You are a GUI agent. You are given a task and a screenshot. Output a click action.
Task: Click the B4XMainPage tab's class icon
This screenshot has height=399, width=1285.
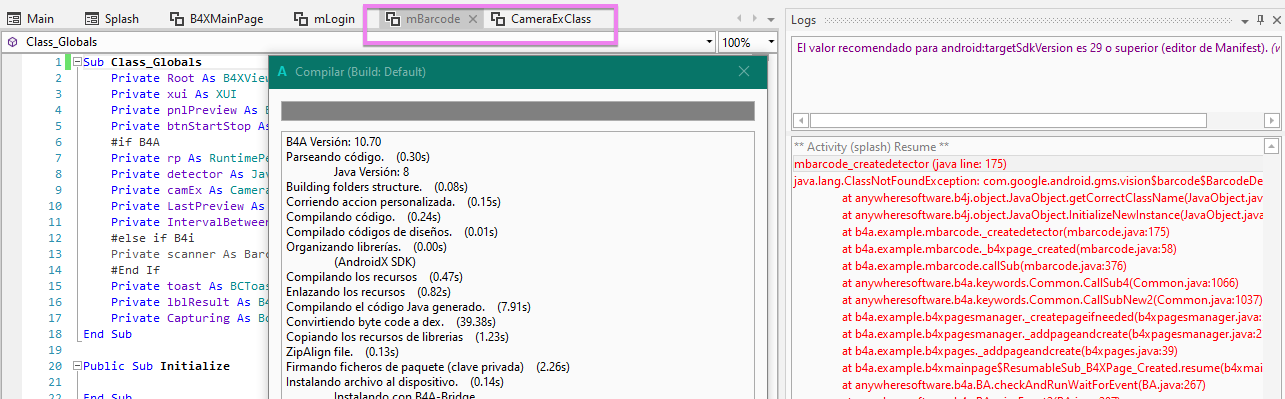177,18
